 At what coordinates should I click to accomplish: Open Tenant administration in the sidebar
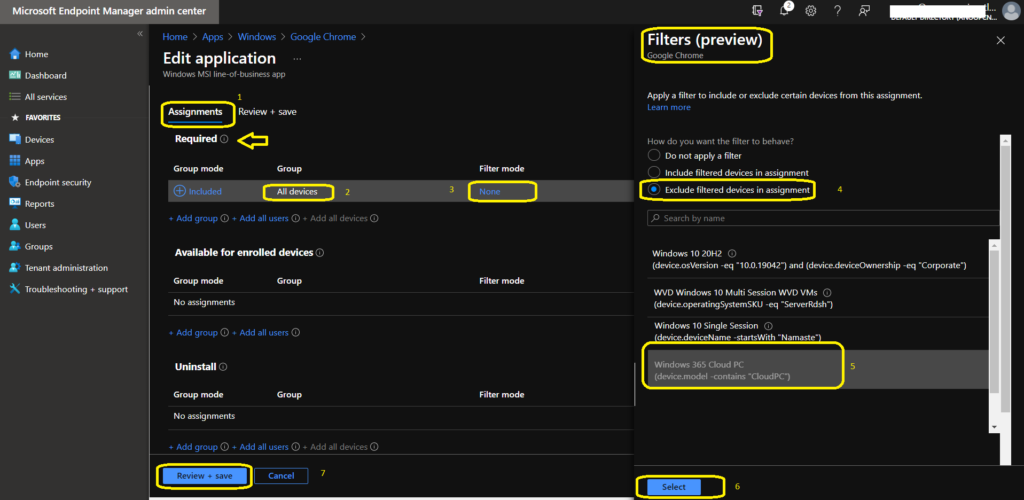pos(66,268)
